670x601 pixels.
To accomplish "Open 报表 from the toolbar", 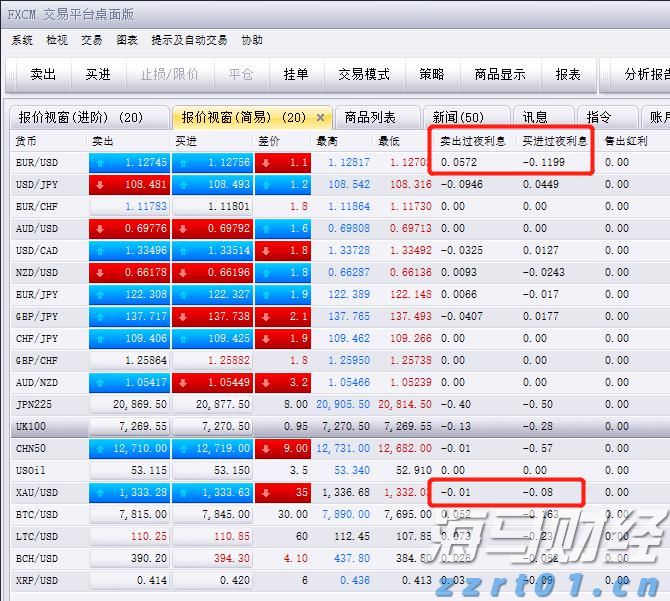I will pyautogui.click(x=568, y=74).
